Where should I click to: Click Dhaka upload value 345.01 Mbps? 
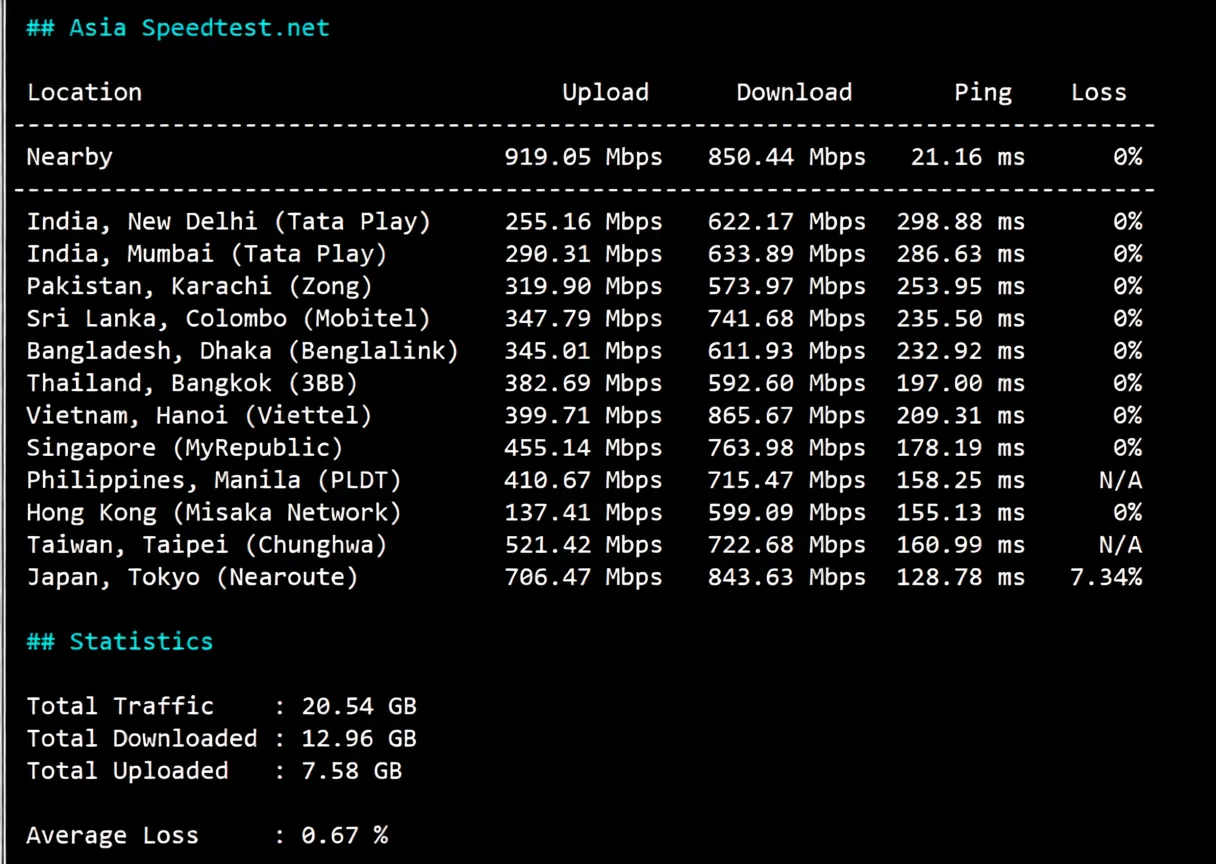click(583, 351)
